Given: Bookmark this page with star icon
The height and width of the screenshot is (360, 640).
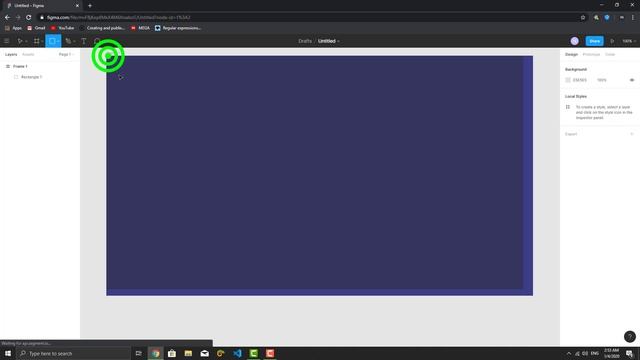Looking at the screenshot, I should (x=583, y=18).
